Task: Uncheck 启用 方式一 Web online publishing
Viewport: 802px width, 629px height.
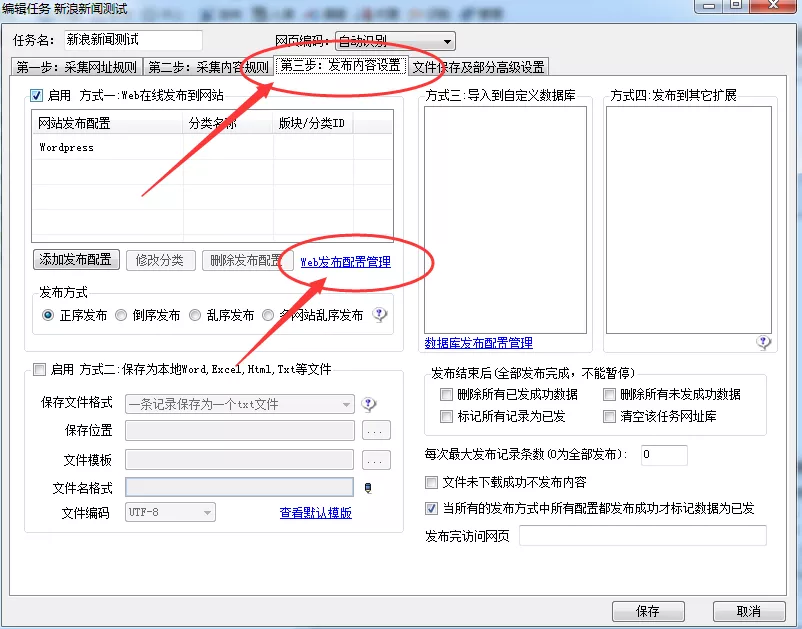Action: (37, 95)
